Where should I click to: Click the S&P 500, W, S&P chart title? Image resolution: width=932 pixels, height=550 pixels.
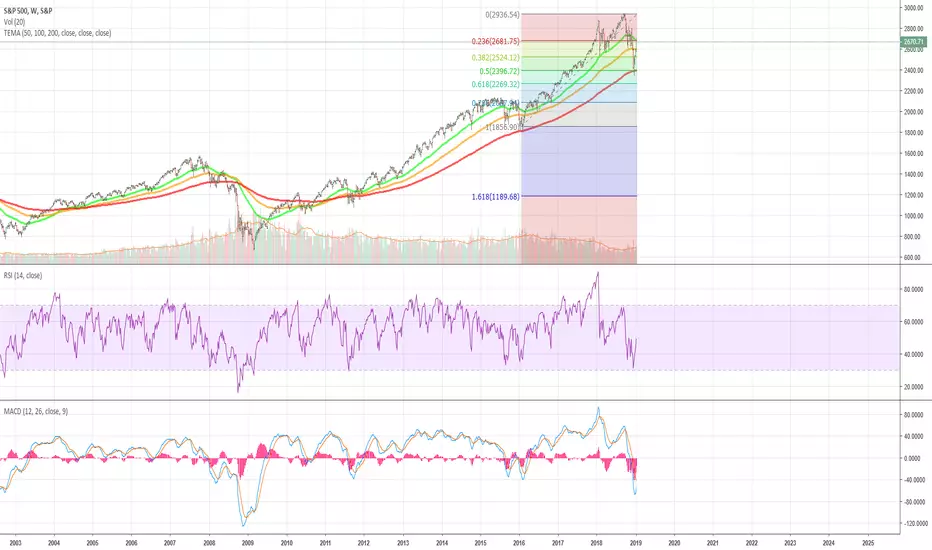pyautogui.click(x=28, y=11)
